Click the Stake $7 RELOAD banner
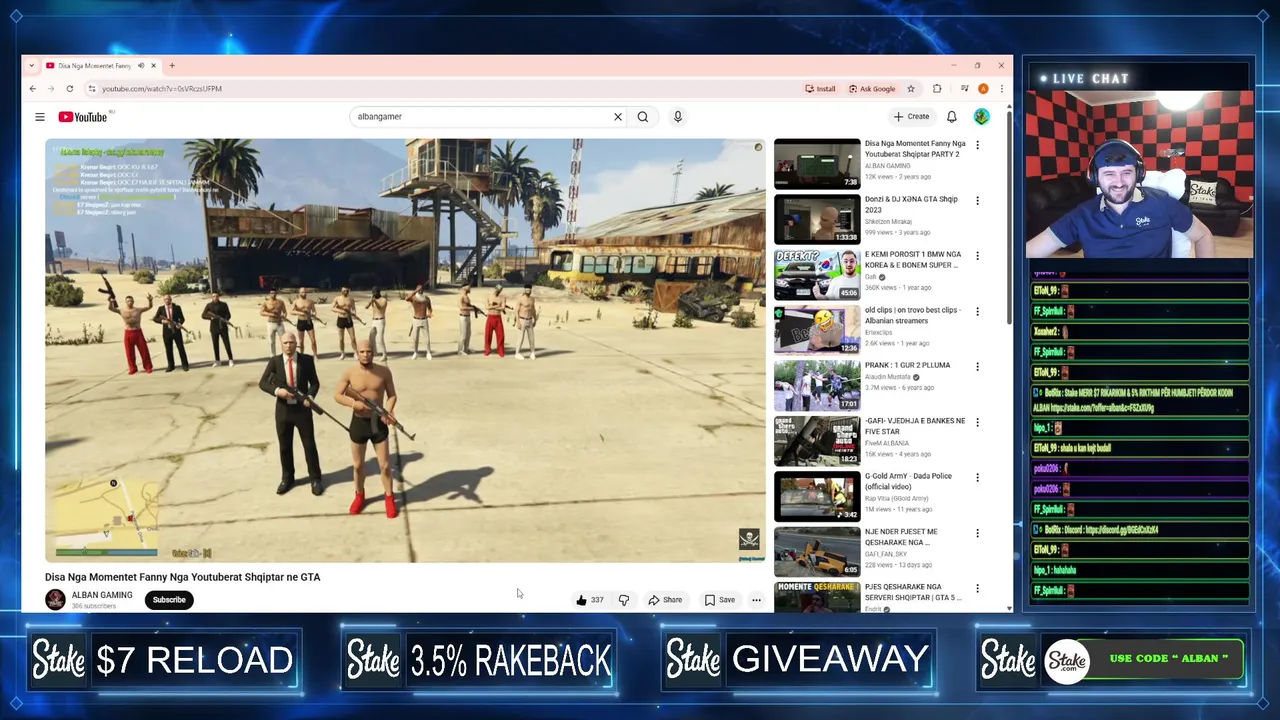 click(164, 660)
